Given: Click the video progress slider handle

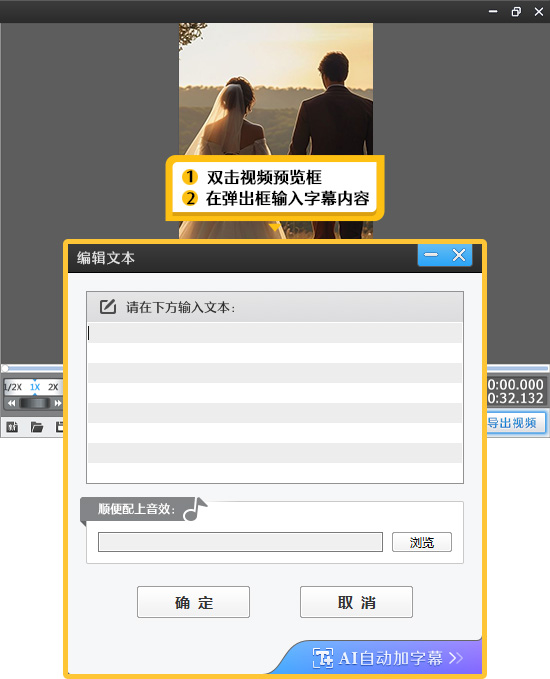Looking at the screenshot, I should [x=5, y=369].
